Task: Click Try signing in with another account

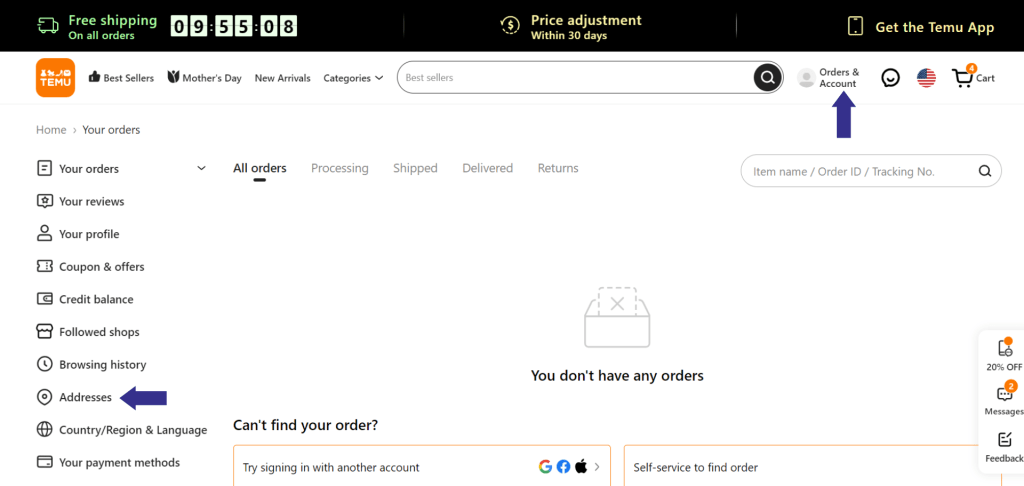Action: tap(331, 467)
